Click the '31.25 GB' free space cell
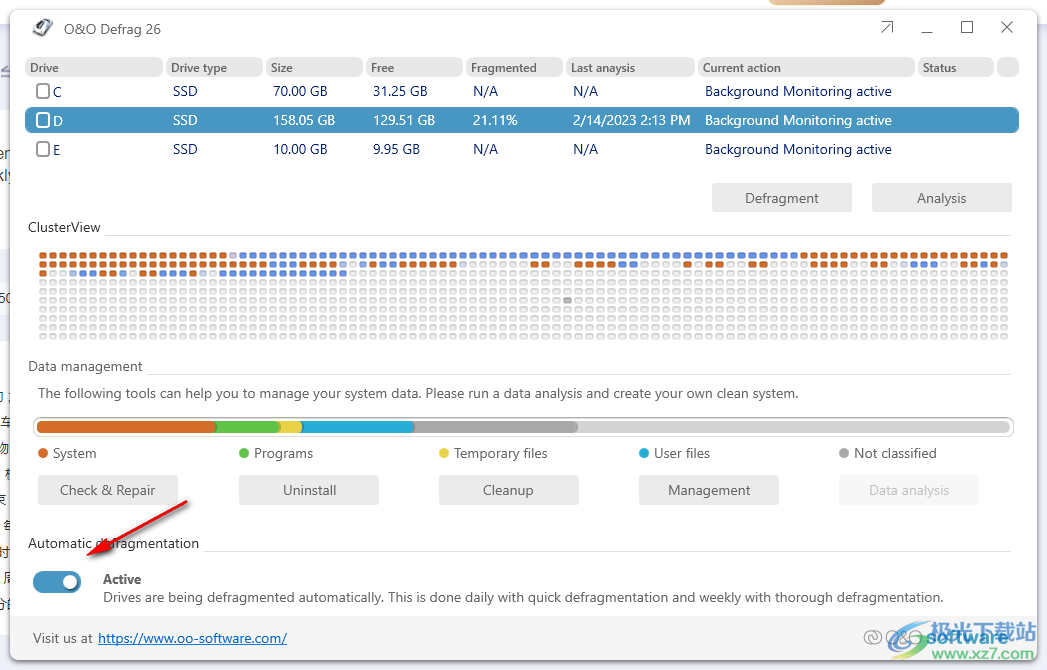The height and width of the screenshot is (670, 1047). 400,91
